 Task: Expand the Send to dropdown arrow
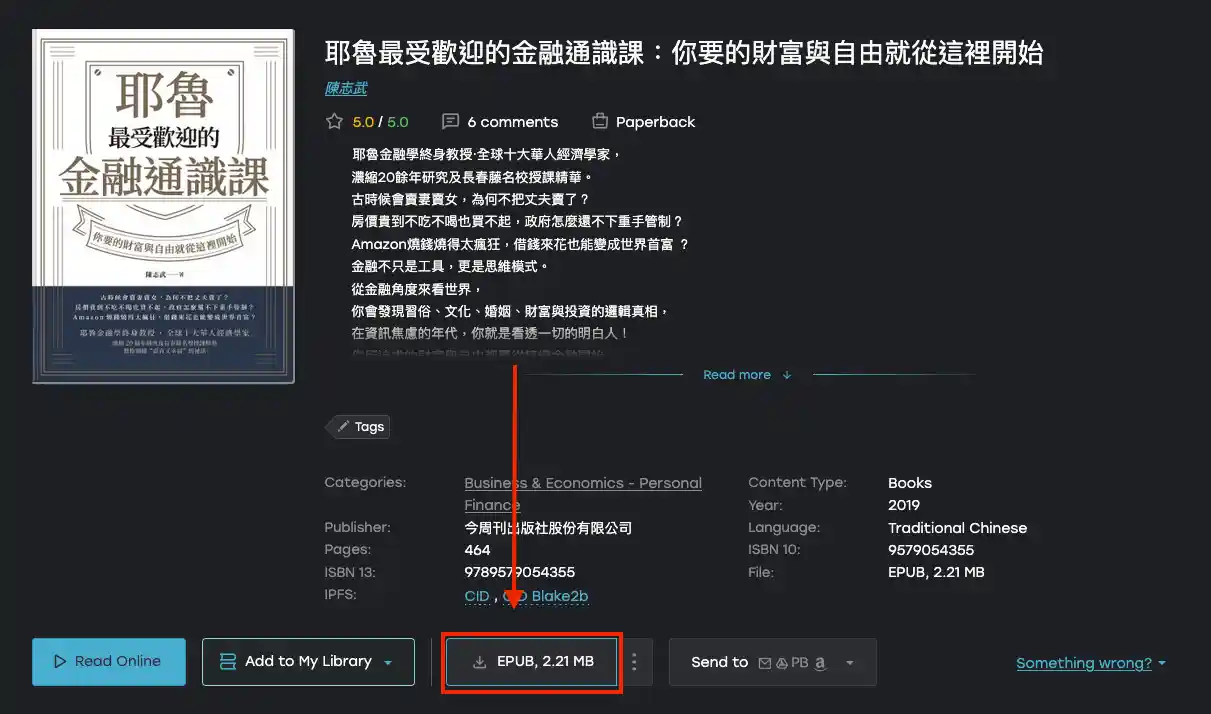851,662
